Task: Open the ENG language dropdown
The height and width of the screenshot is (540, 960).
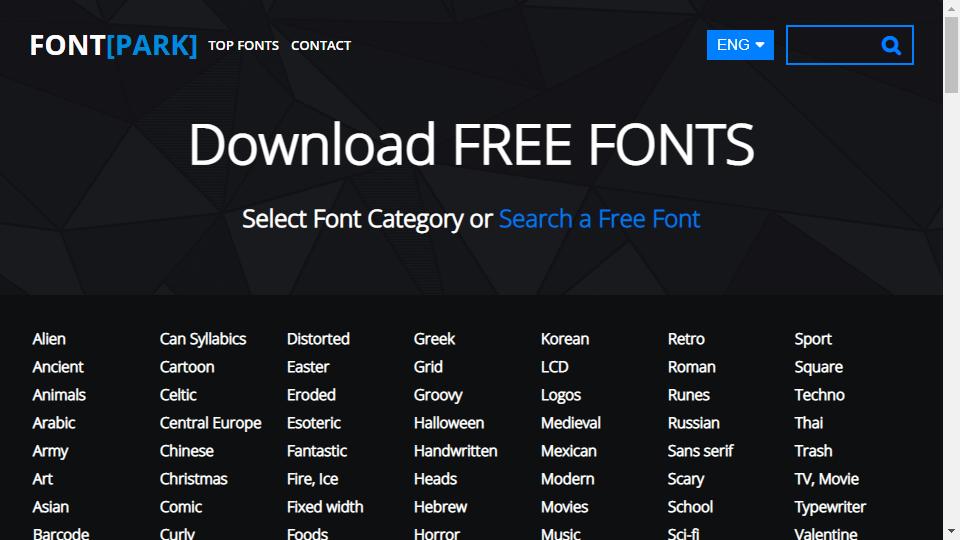Action: (x=740, y=45)
